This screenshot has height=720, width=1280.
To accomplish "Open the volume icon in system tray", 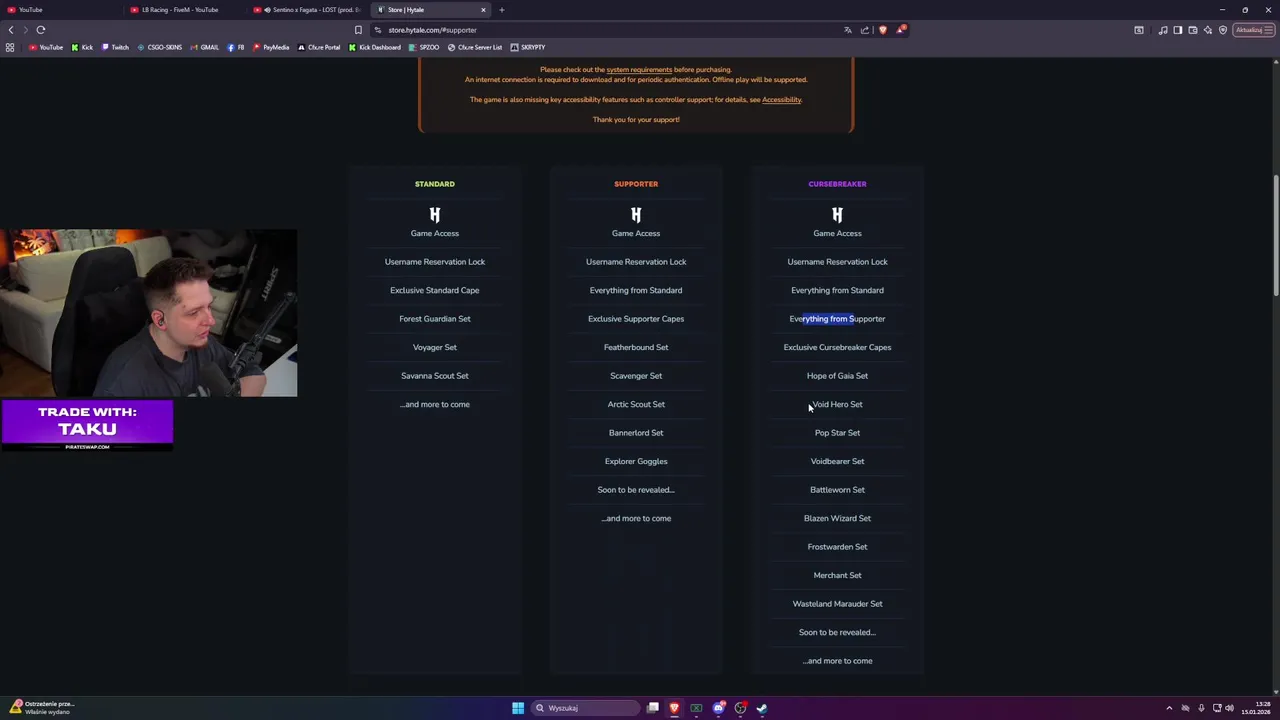I will (1229, 708).
